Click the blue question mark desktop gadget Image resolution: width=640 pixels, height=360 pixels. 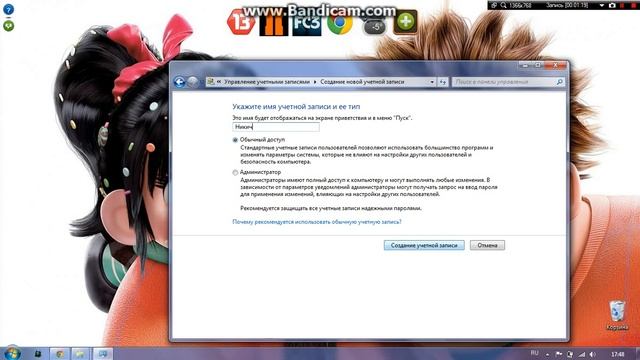[8, 9]
